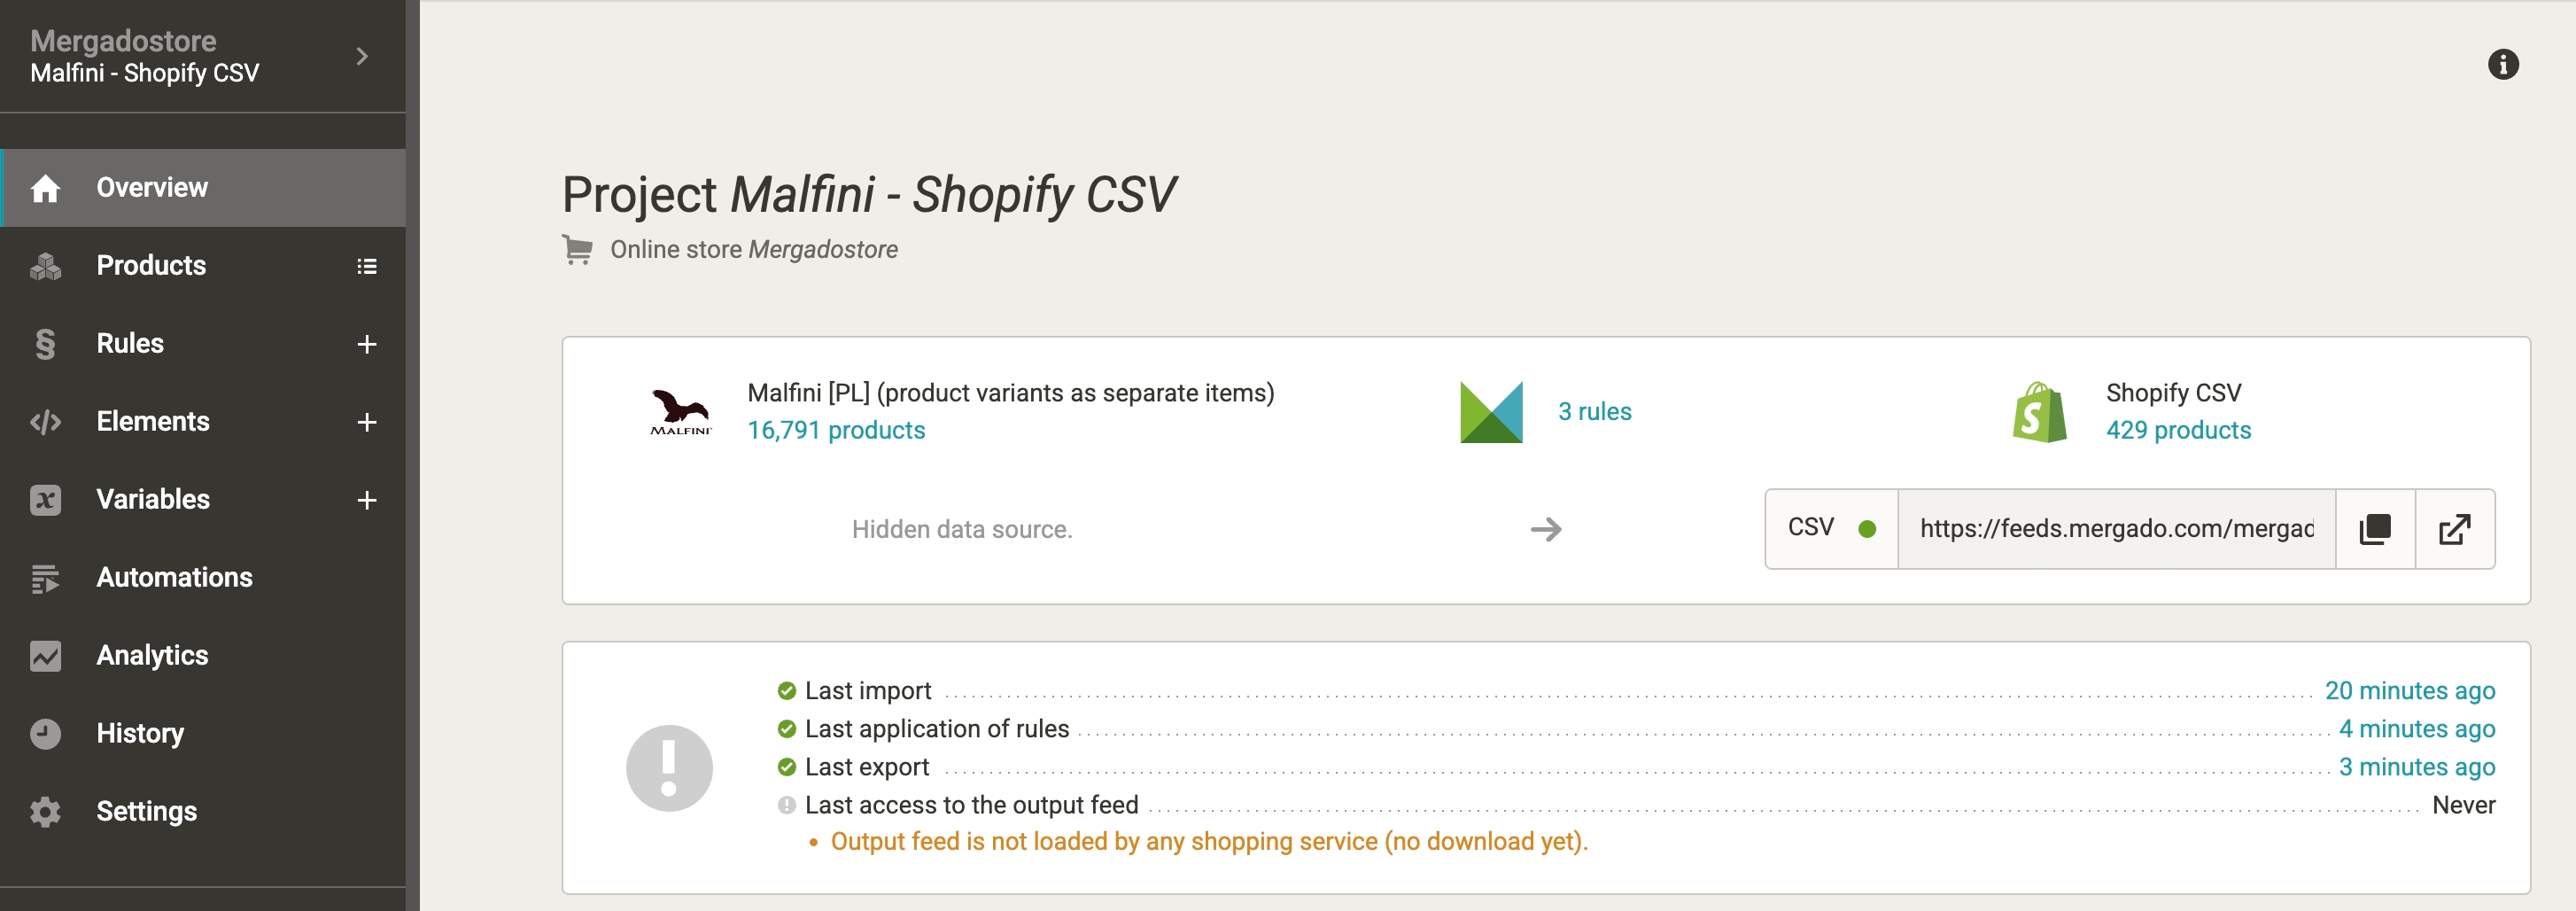Open the output feed in a new window
This screenshot has height=911, width=2576.
coord(2454,529)
